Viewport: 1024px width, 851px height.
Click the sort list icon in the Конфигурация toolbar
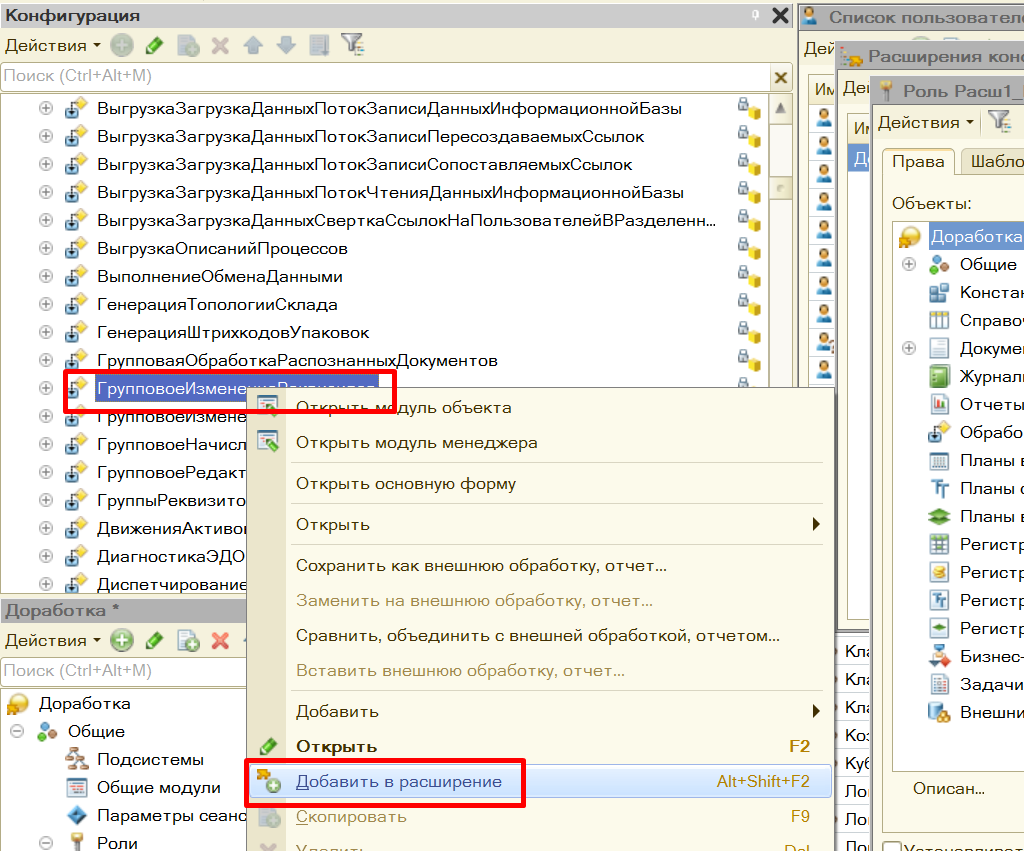[x=319, y=46]
